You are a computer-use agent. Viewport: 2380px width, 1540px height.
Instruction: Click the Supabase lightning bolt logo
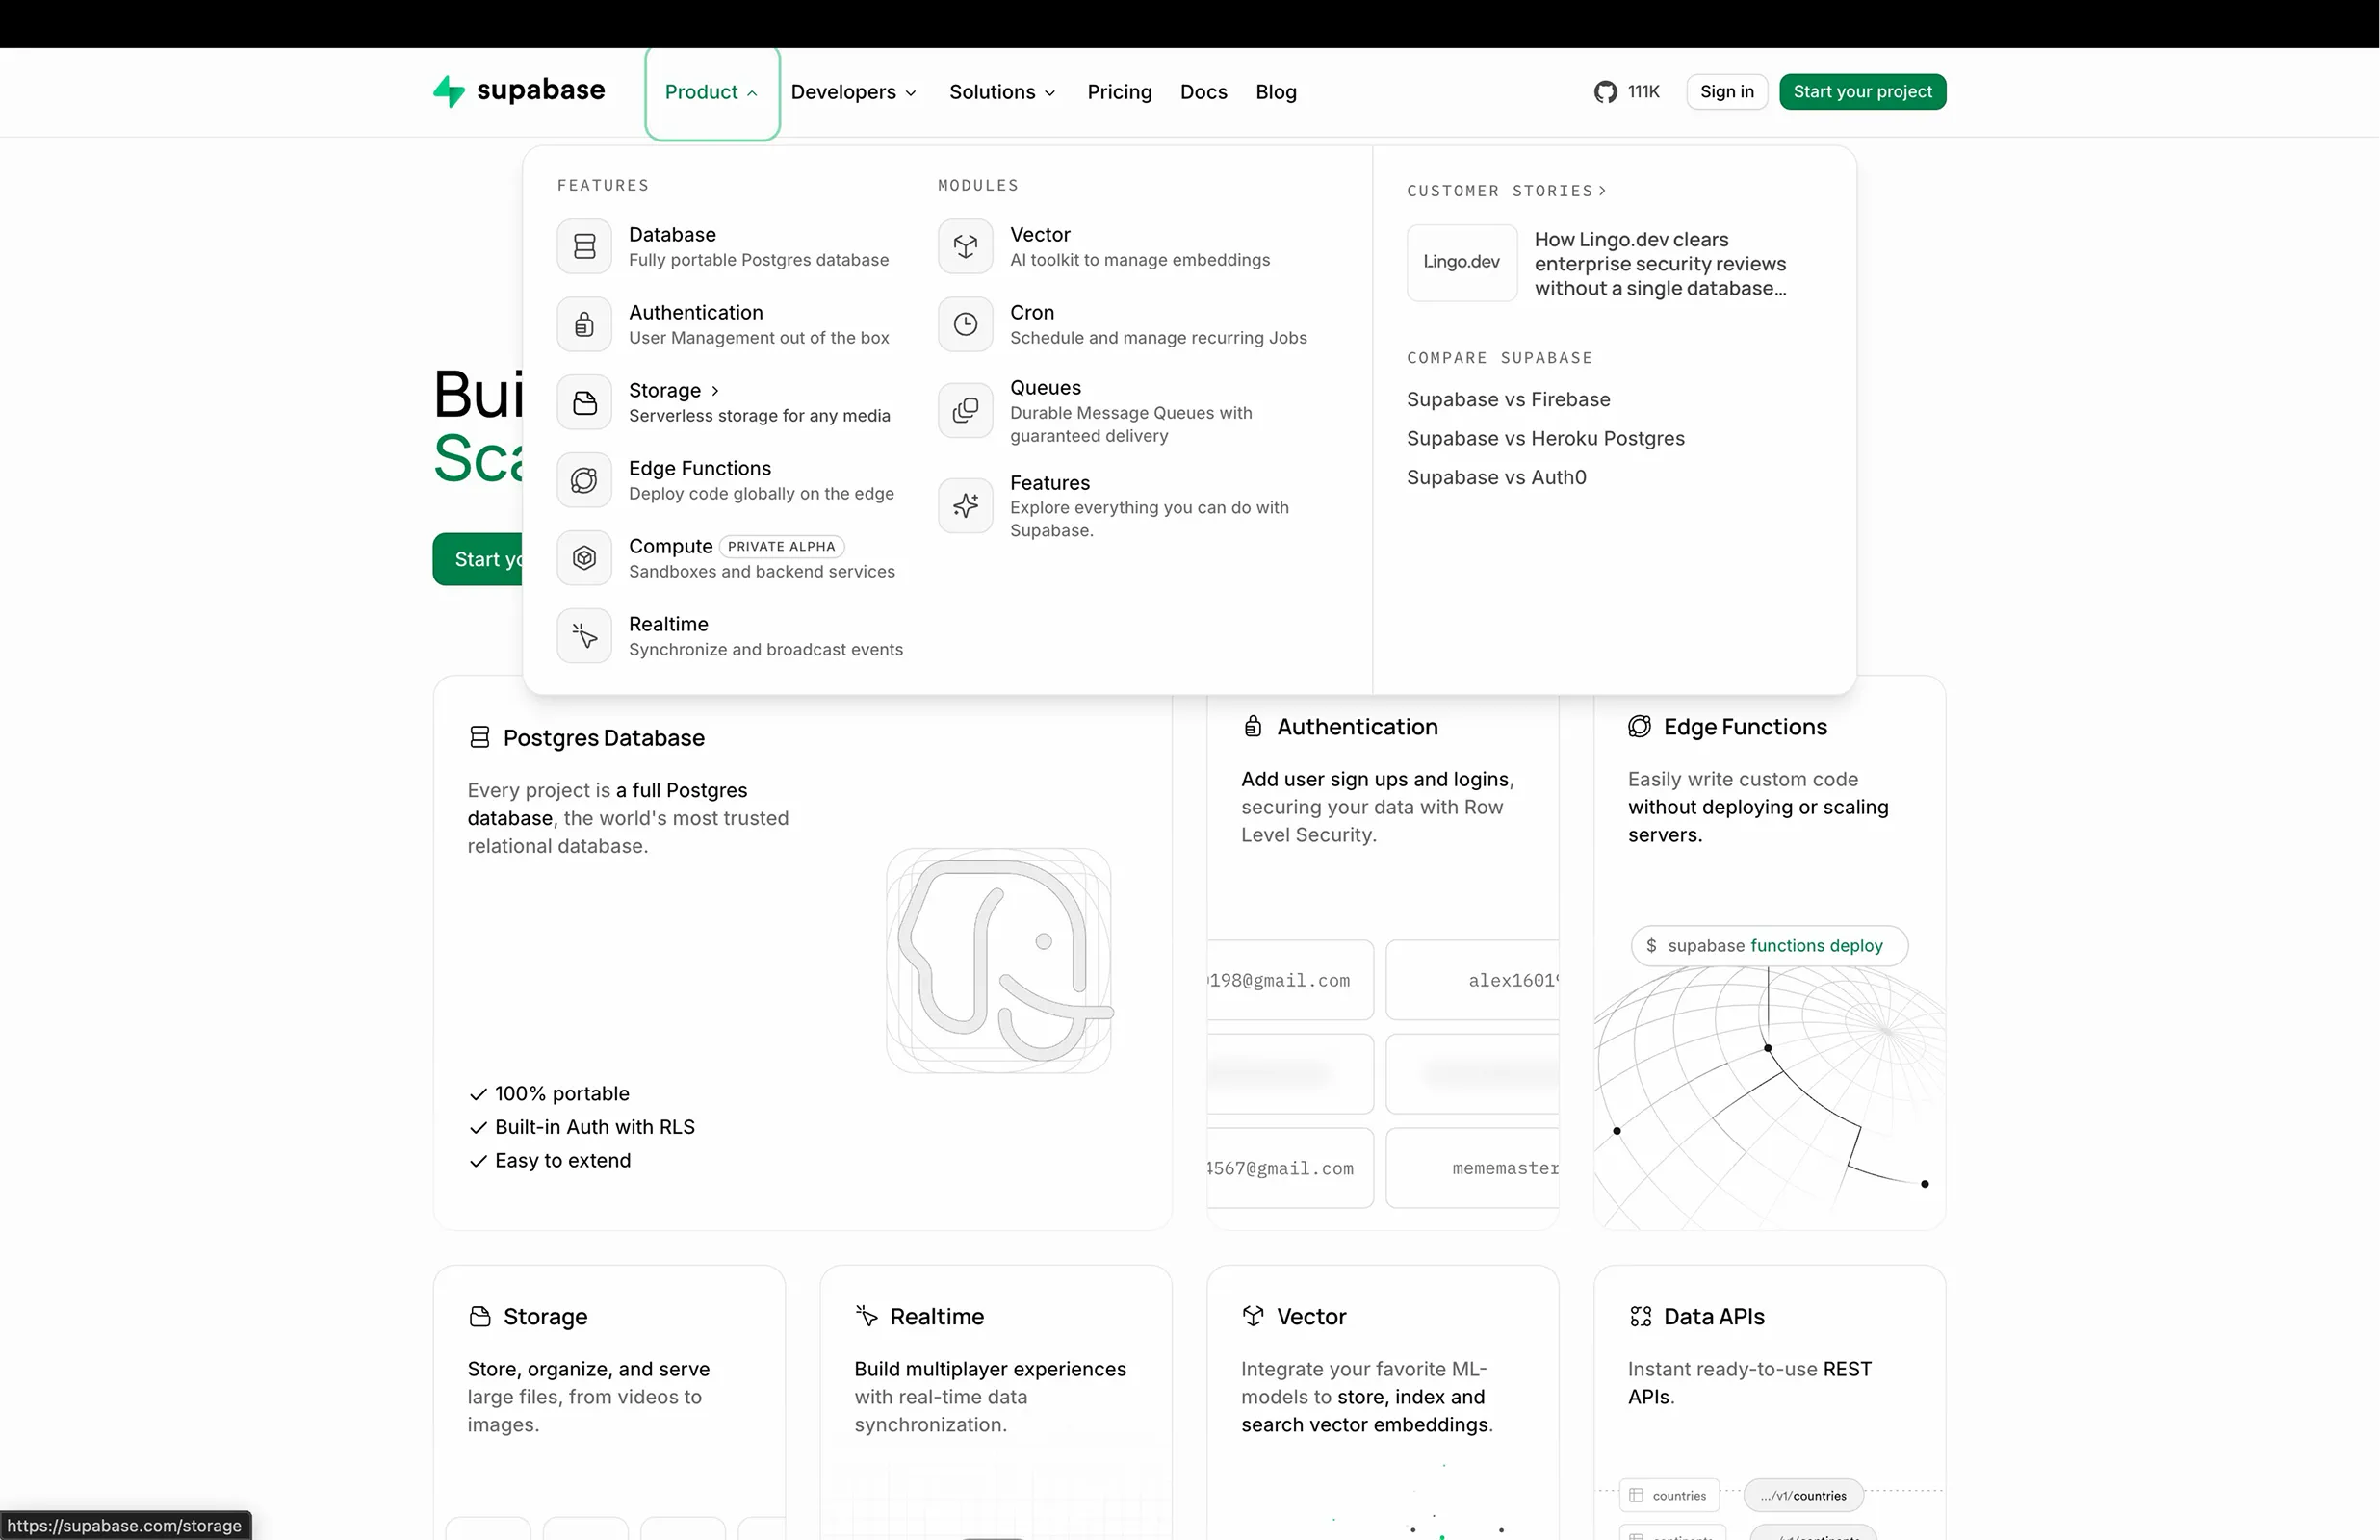pyautogui.click(x=449, y=91)
